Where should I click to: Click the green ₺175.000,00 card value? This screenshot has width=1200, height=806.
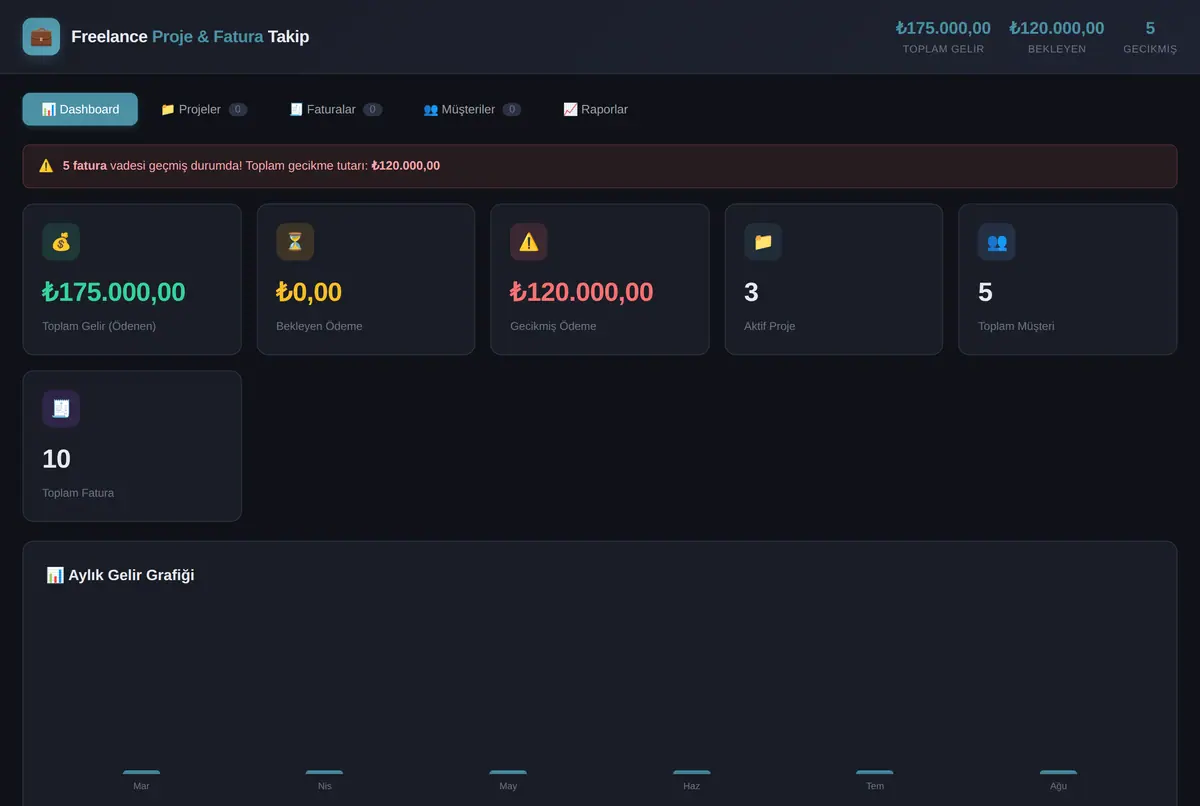(114, 292)
